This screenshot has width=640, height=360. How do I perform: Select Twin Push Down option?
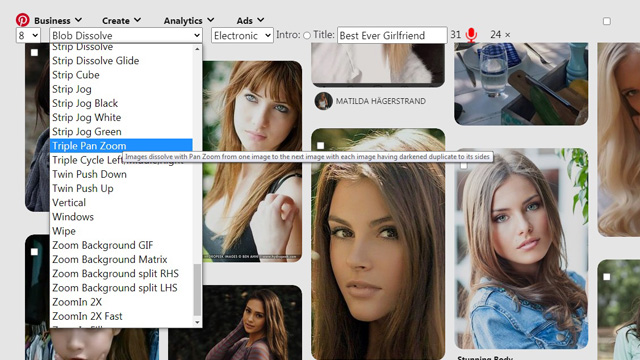(x=121, y=174)
